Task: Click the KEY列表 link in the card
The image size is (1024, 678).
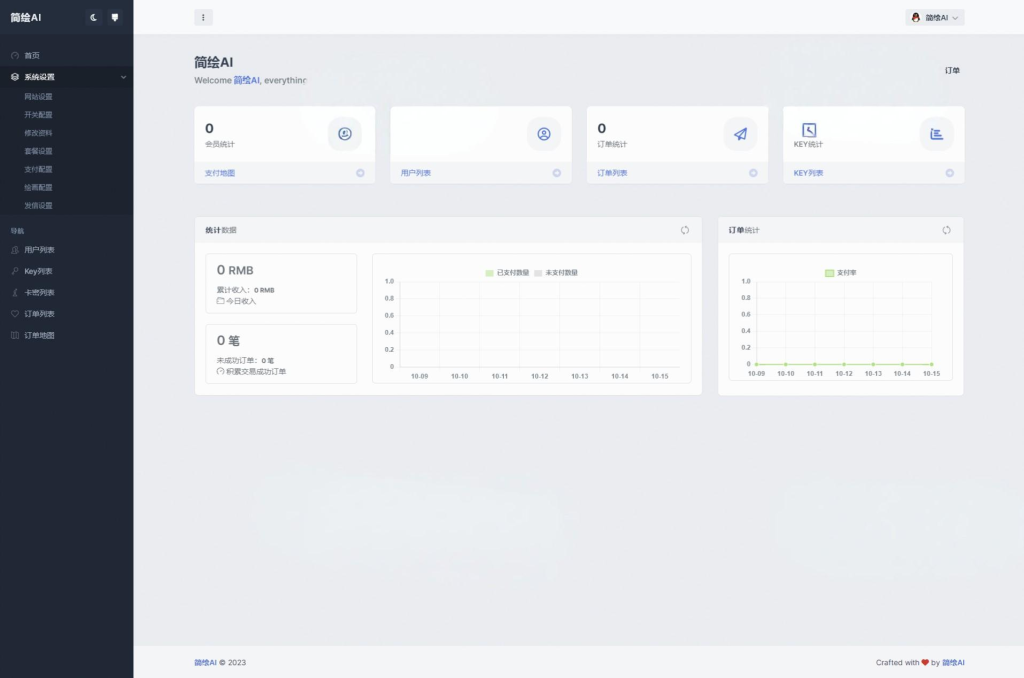Action: (x=808, y=173)
